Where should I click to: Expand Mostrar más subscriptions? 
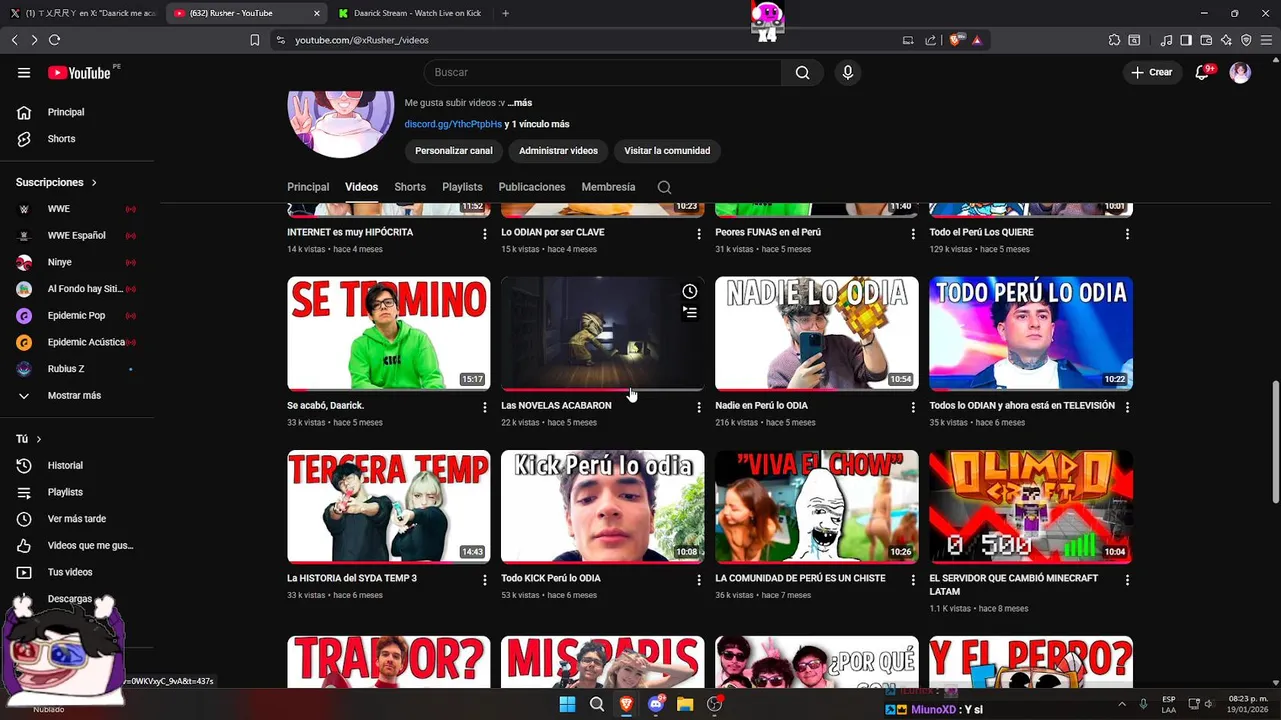click(x=76, y=396)
